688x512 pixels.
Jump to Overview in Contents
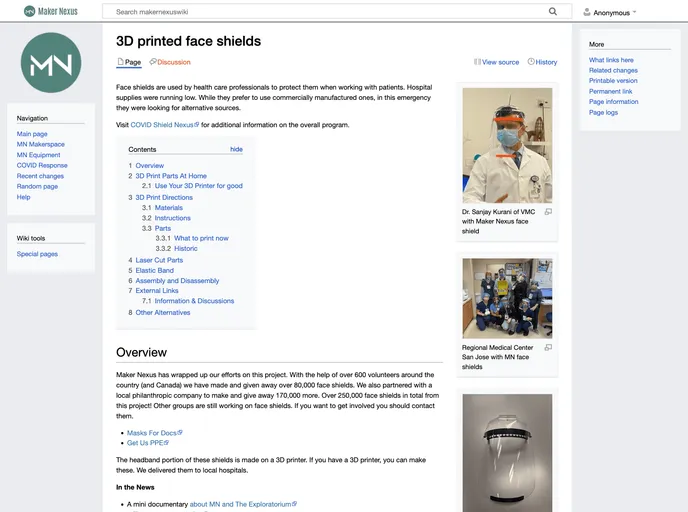pos(150,165)
